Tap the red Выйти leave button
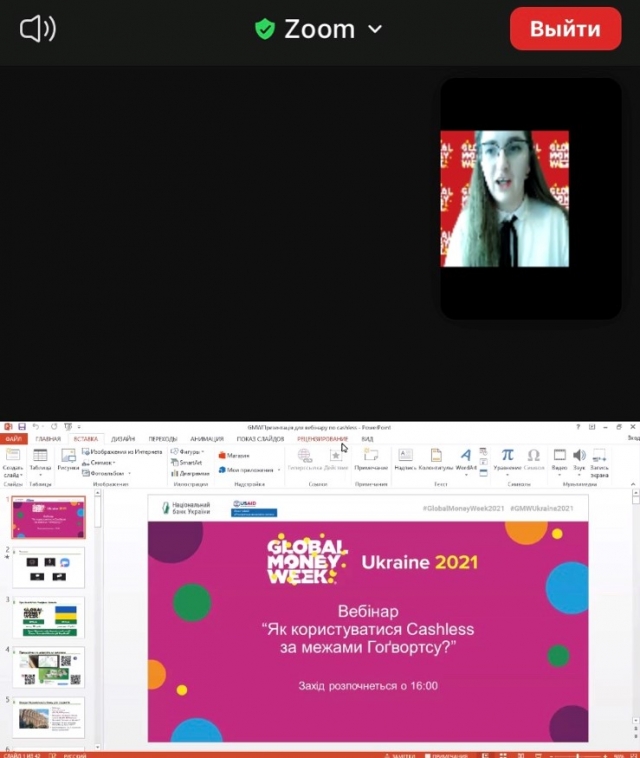The width and height of the screenshot is (640, 758). 565,29
